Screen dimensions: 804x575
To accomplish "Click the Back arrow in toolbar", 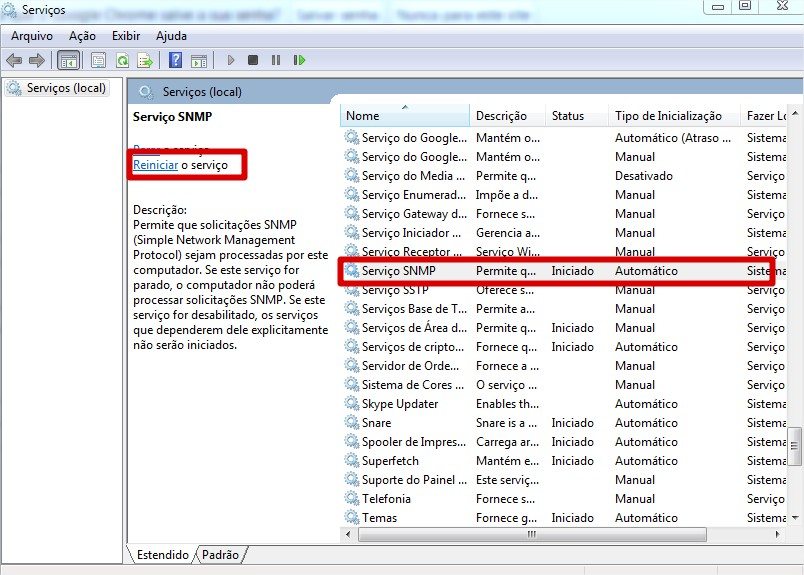I will pyautogui.click(x=14, y=60).
